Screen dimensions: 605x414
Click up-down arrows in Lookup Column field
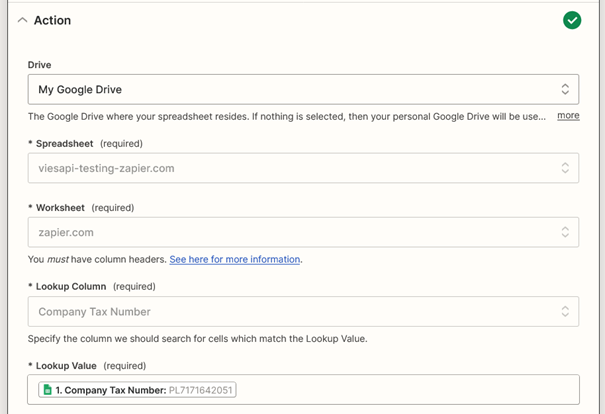[565, 312]
